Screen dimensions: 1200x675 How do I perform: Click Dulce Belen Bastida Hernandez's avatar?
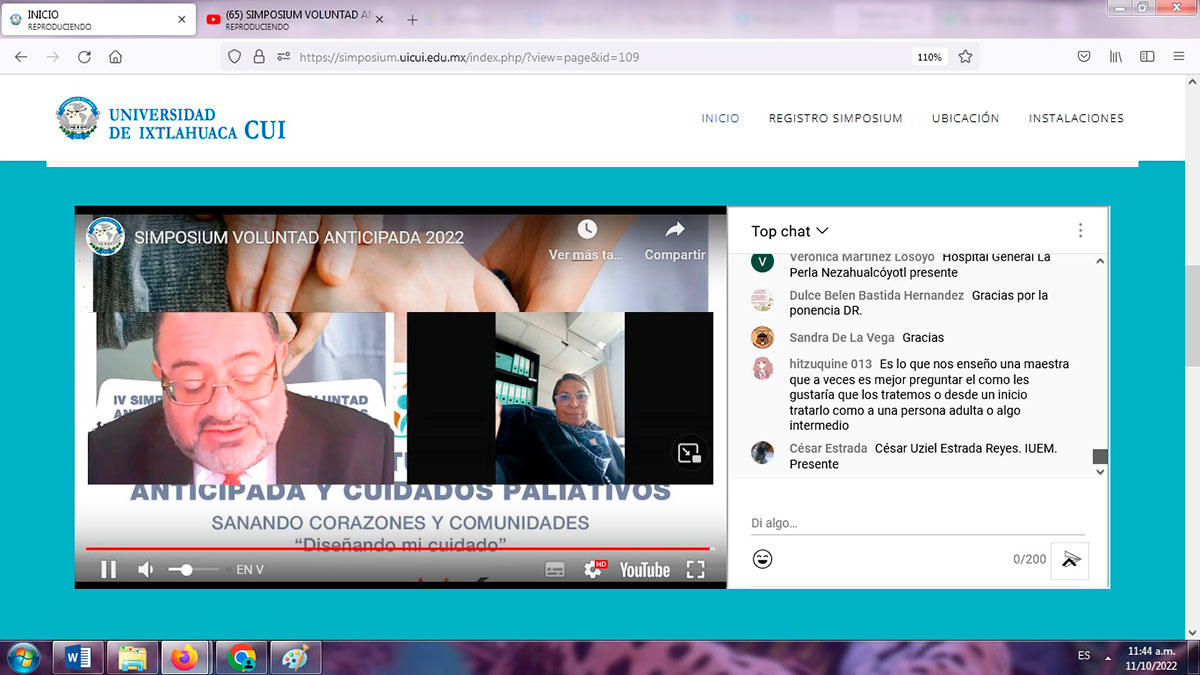click(x=762, y=300)
